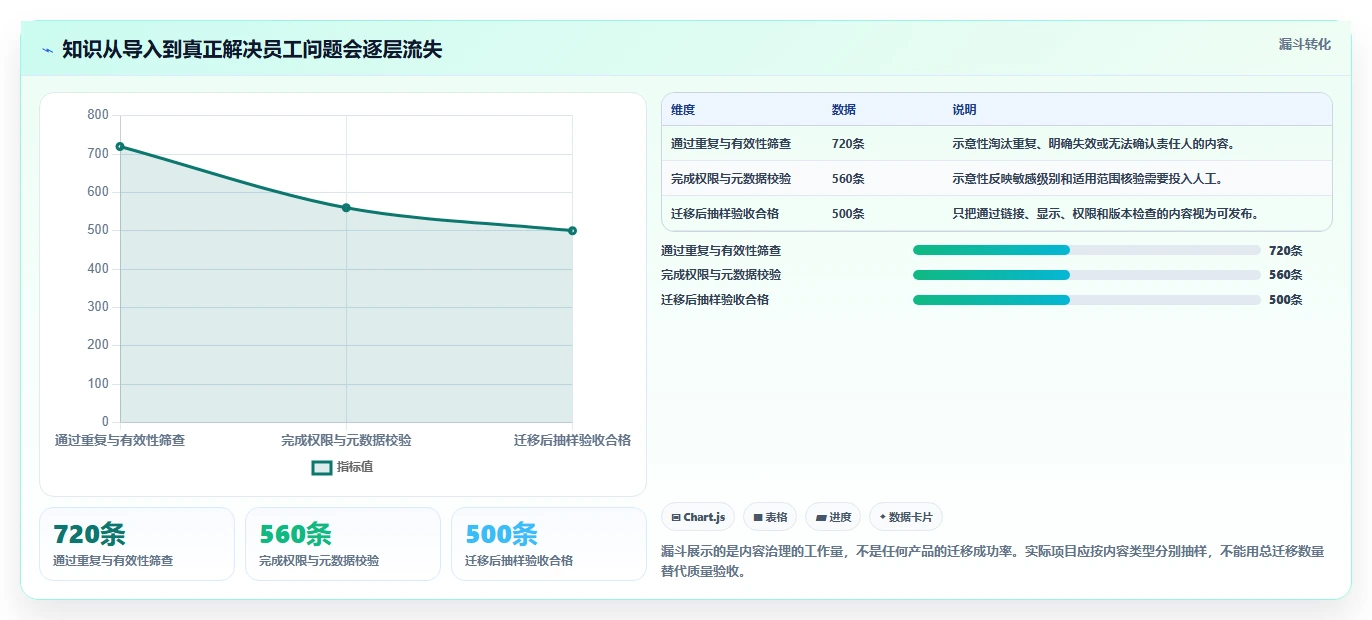Image resolution: width=1372 pixels, height=620 pixels.
Task: Click the 维度 table column header
Action: tap(683, 110)
